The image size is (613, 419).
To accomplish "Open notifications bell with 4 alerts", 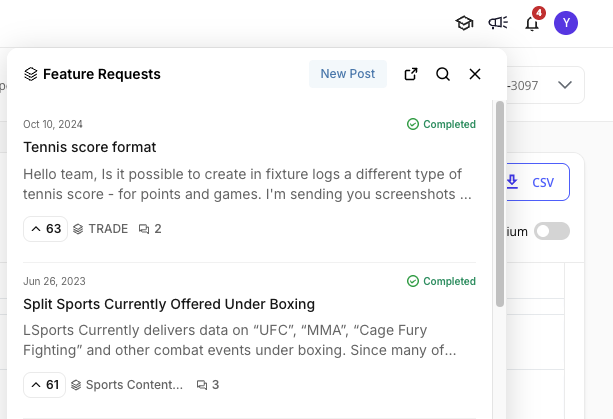I will (x=532, y=23).
